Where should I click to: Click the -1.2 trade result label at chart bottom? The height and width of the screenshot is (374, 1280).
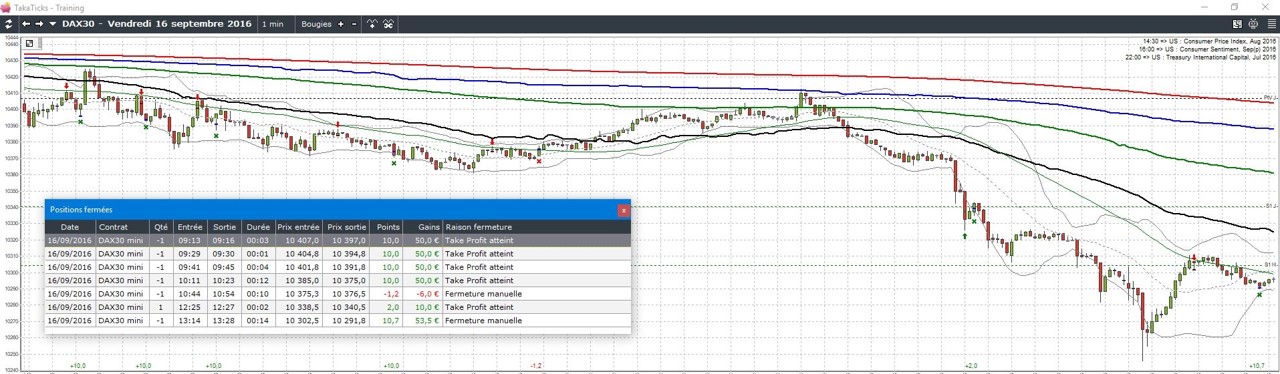coord(536,366)
